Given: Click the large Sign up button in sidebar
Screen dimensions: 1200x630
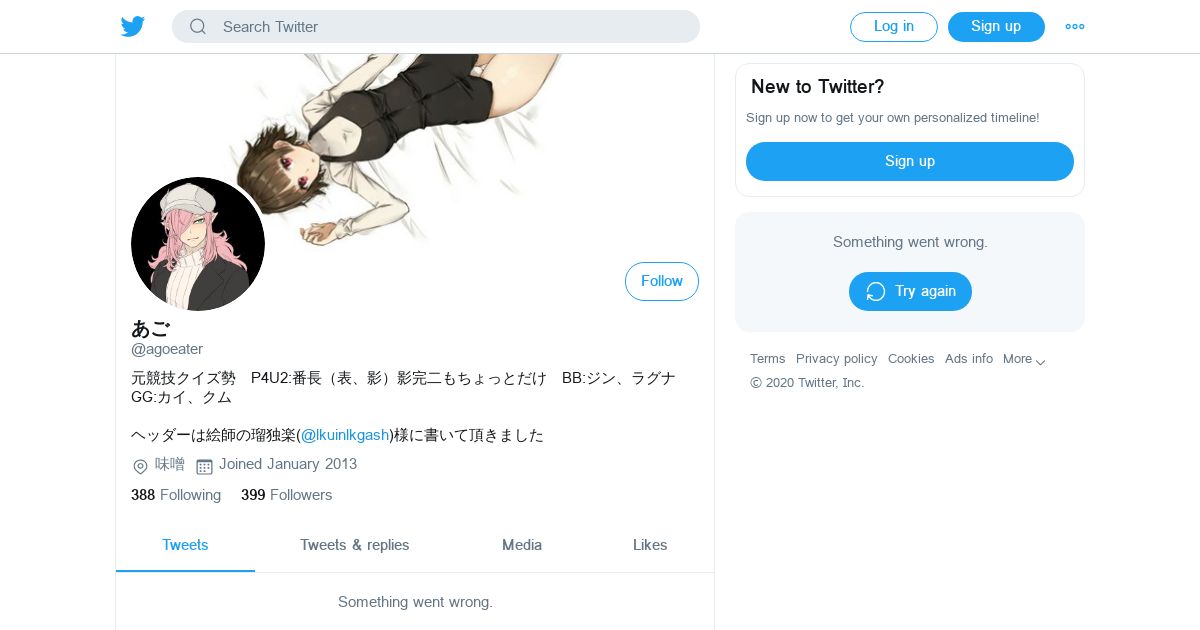Looking at the screenshot, I should click(910, 161).
